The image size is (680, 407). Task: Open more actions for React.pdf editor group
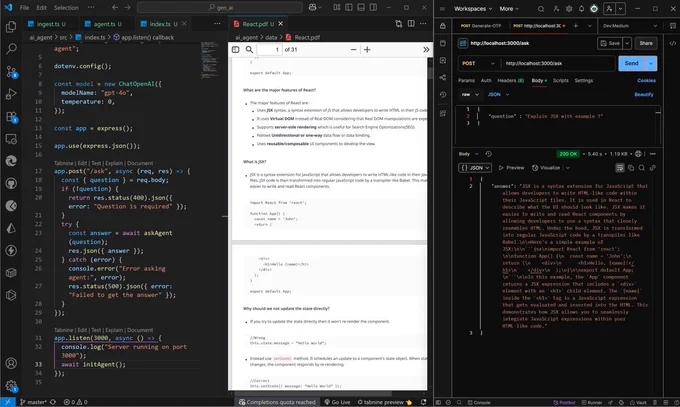[x=423, y=23]
